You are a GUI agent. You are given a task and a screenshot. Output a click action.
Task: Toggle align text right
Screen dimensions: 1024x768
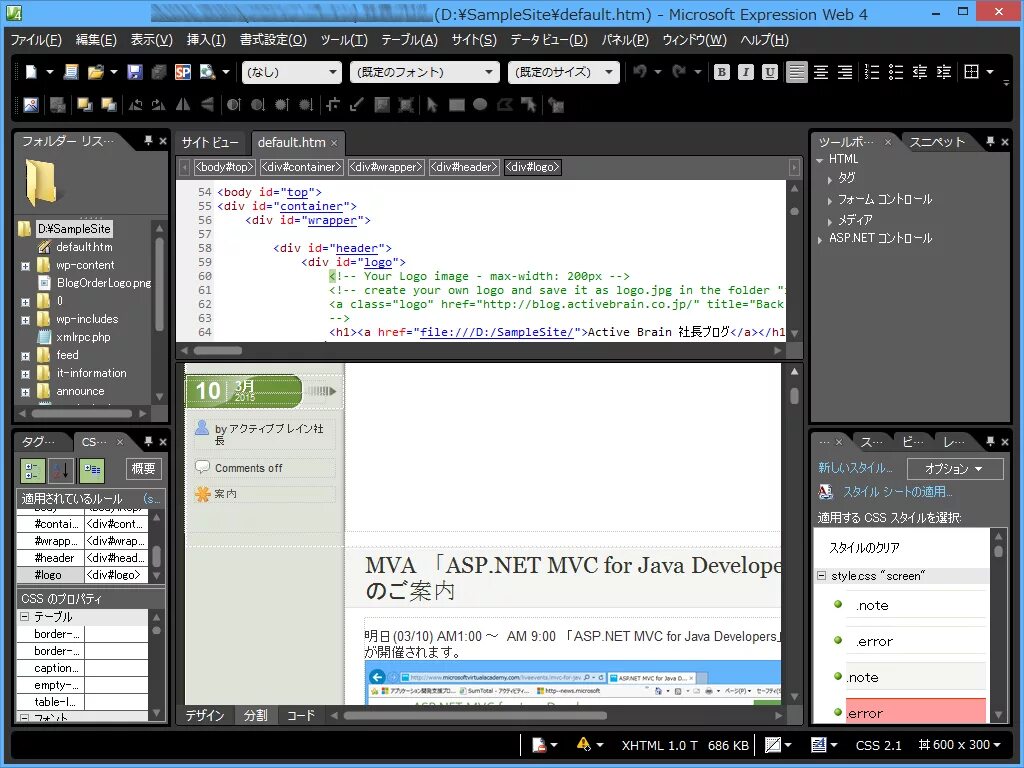coord(844,72)
